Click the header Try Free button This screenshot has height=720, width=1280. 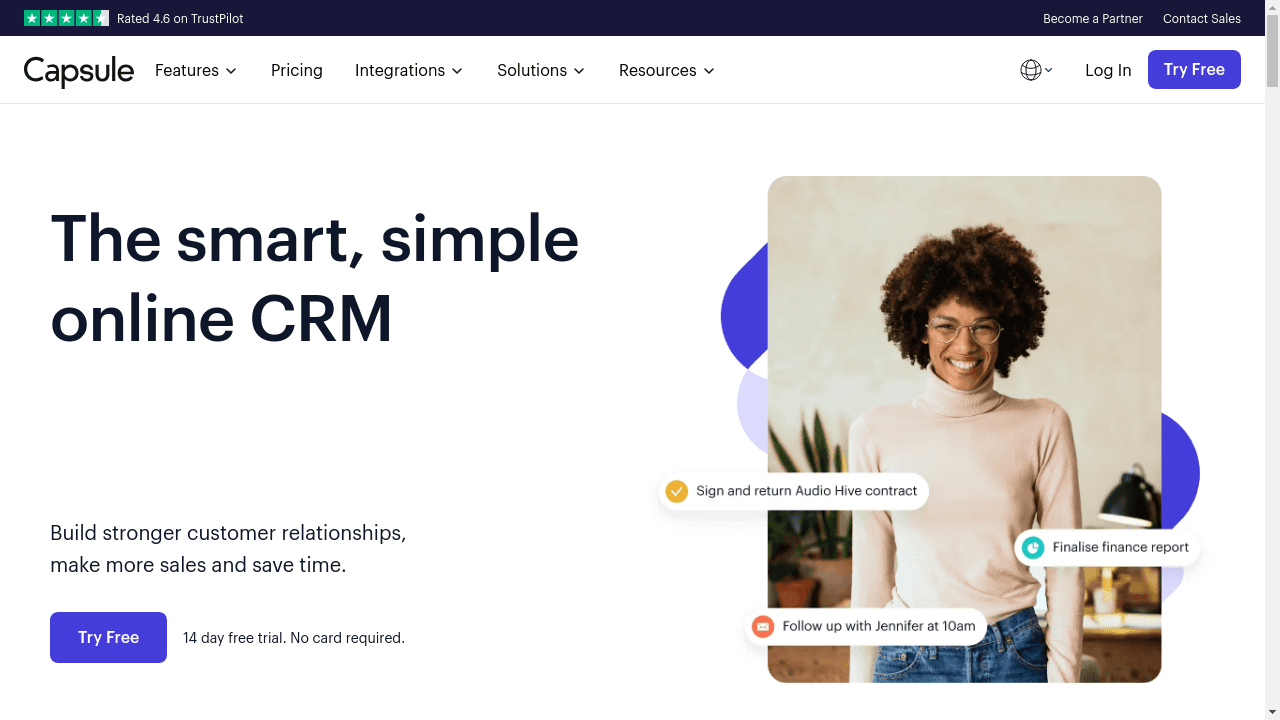pyautogui.click(x=1194, y=69)
